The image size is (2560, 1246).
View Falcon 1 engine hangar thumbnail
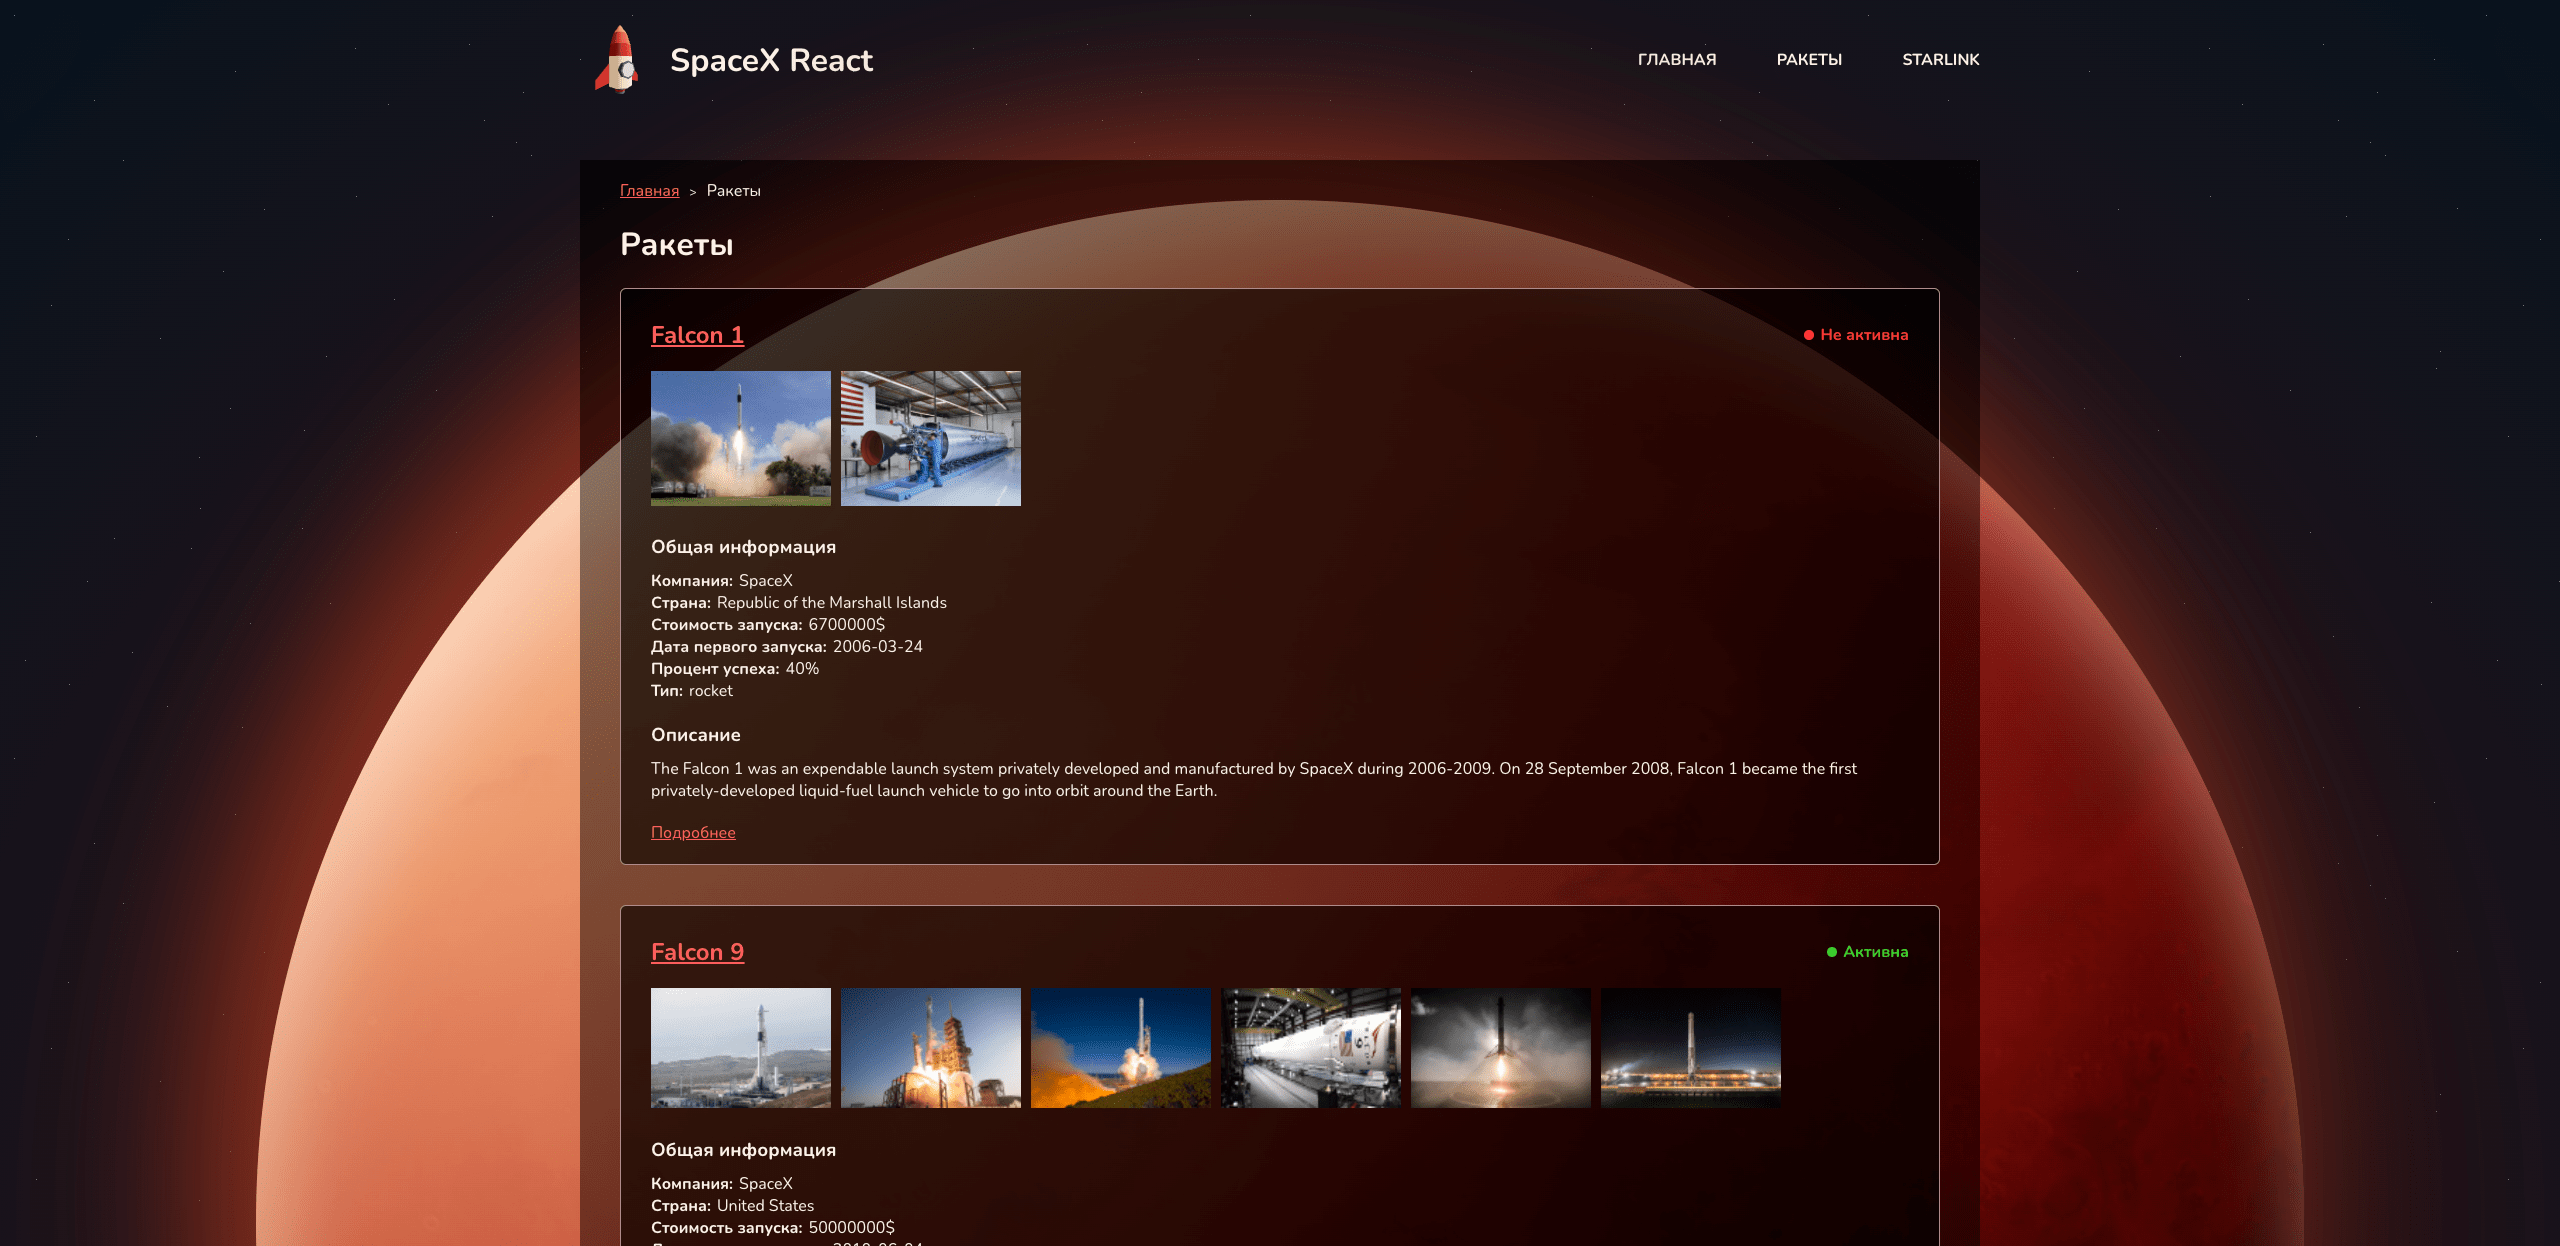931,438
